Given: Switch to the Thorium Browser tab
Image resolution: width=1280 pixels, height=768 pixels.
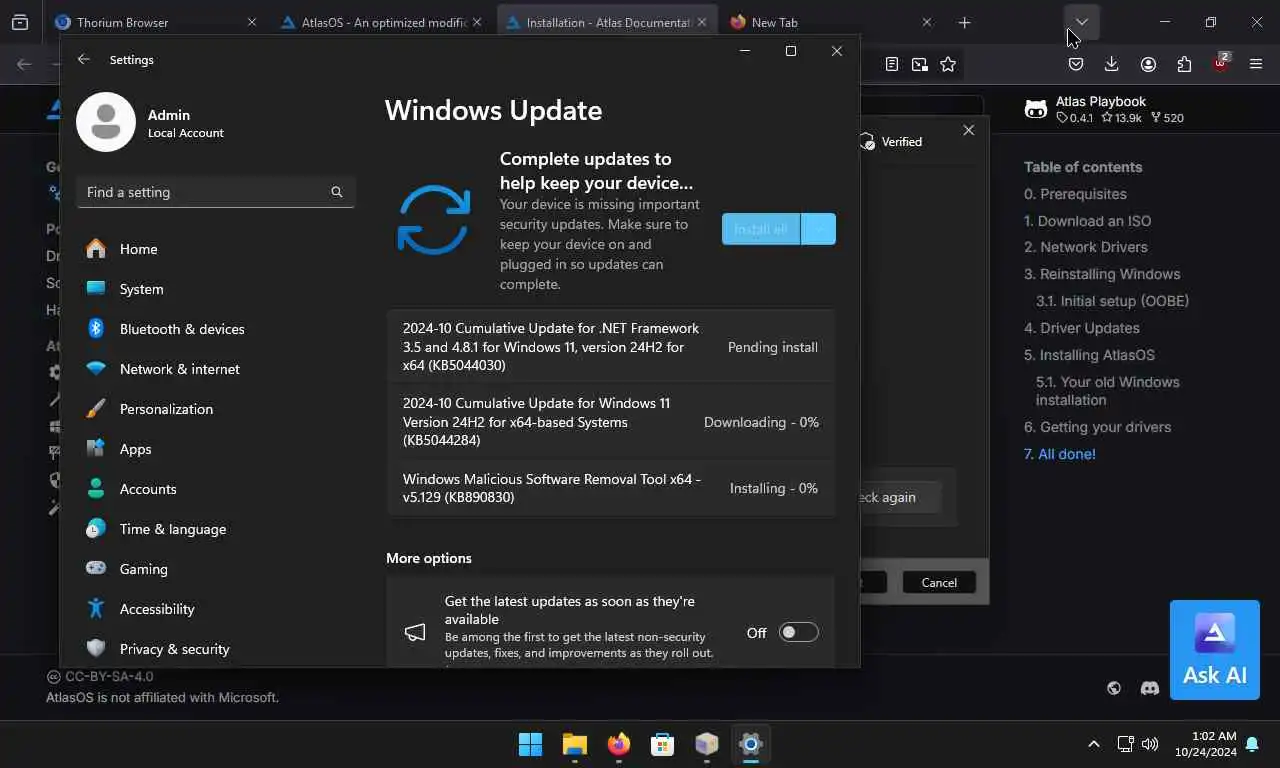Looking at the screenshot, I should [155, 22].
